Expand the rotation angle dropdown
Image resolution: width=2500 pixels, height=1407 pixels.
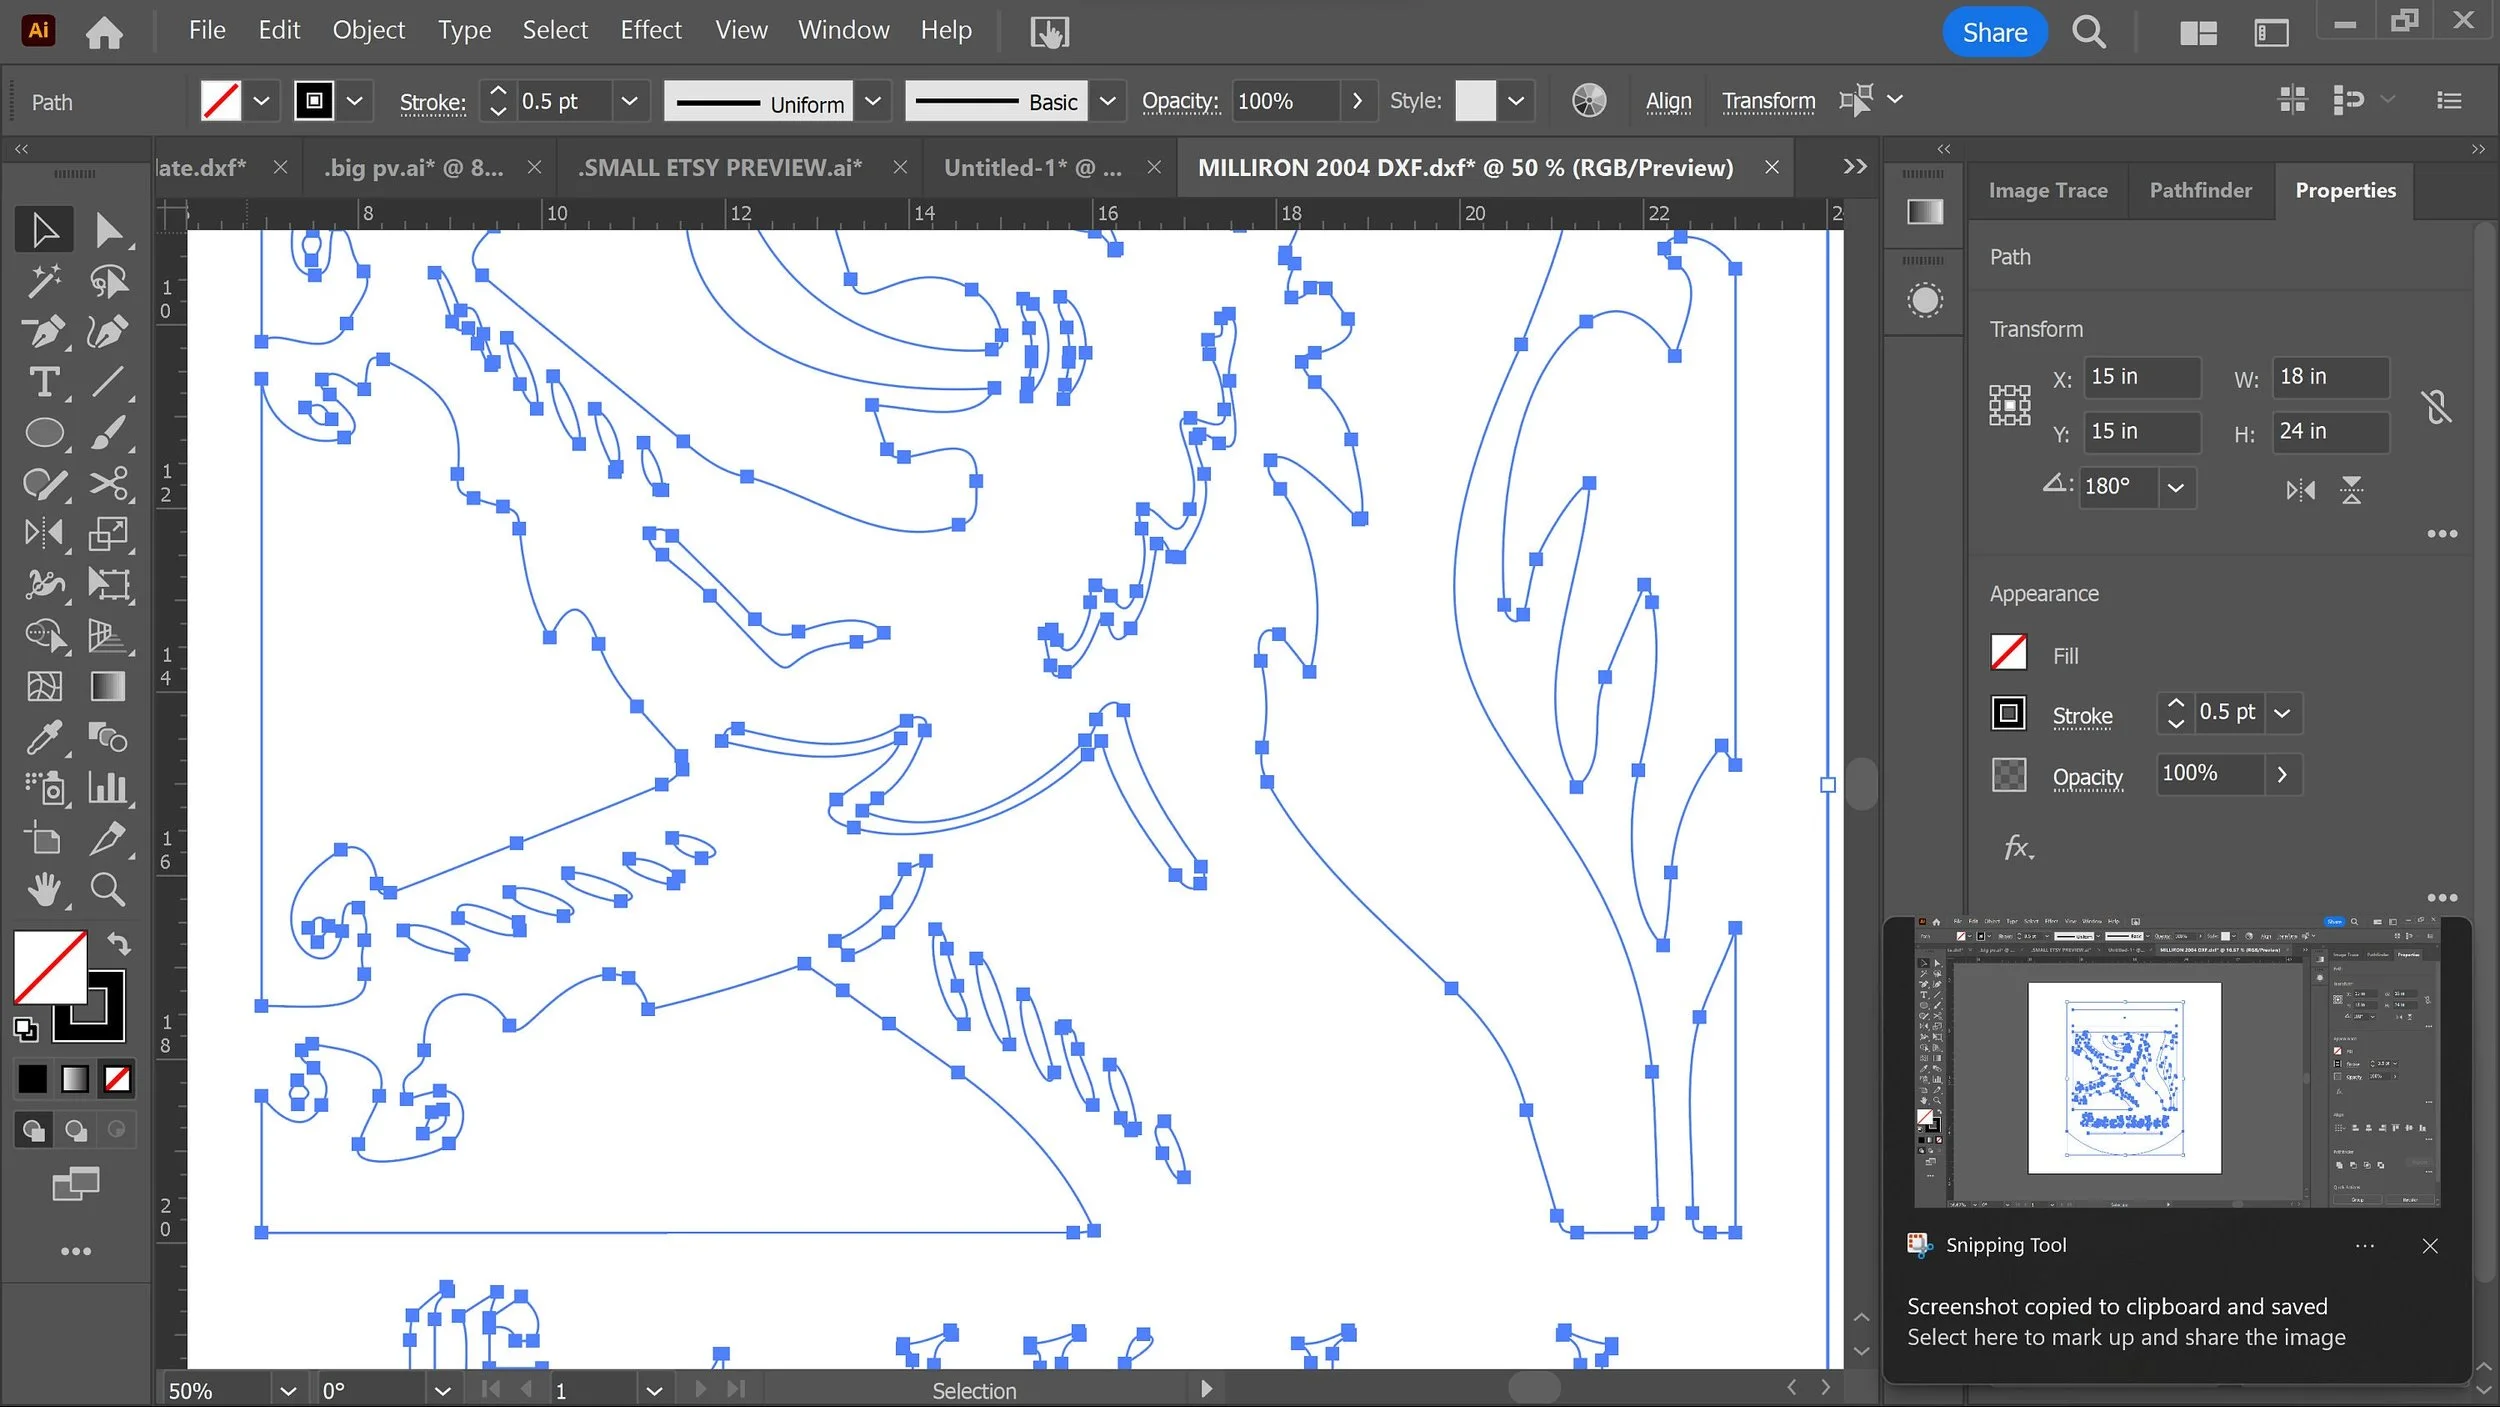(2175, 488)
